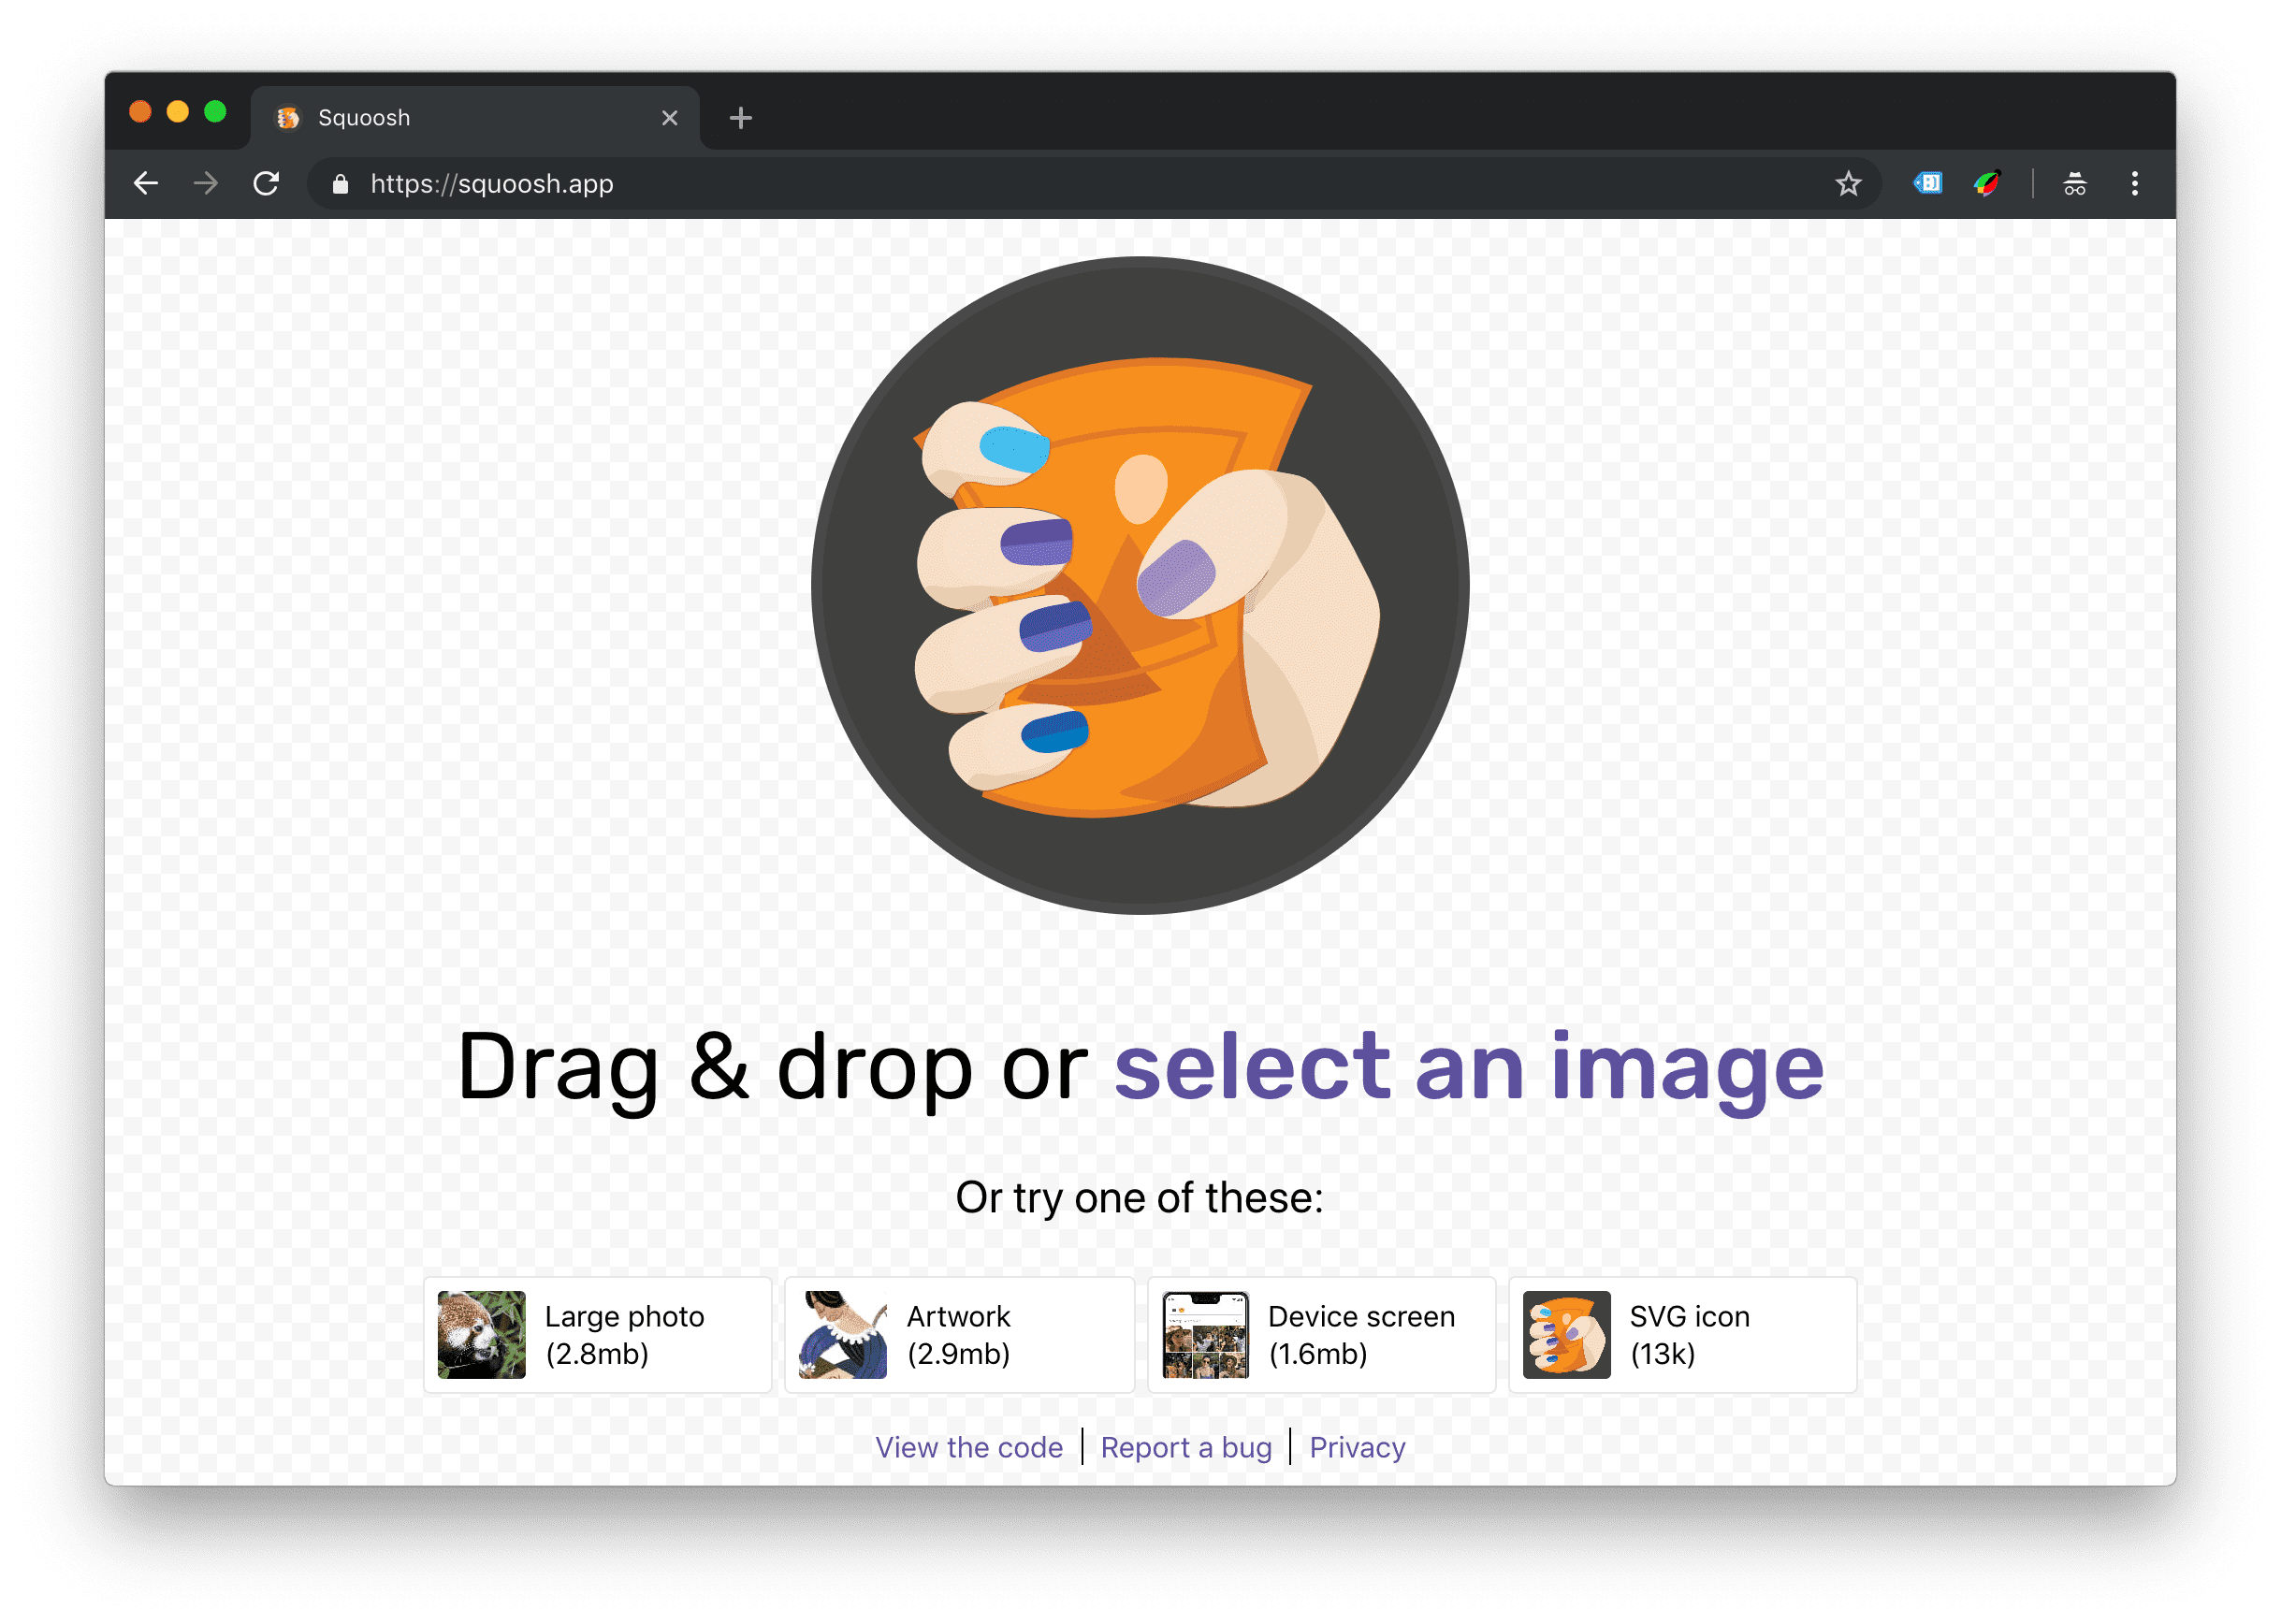The width and height of the screenshot is (2281, 1624).
Task: Click the colorful leaf extension icon
Action: click(x=1986, y=184)
